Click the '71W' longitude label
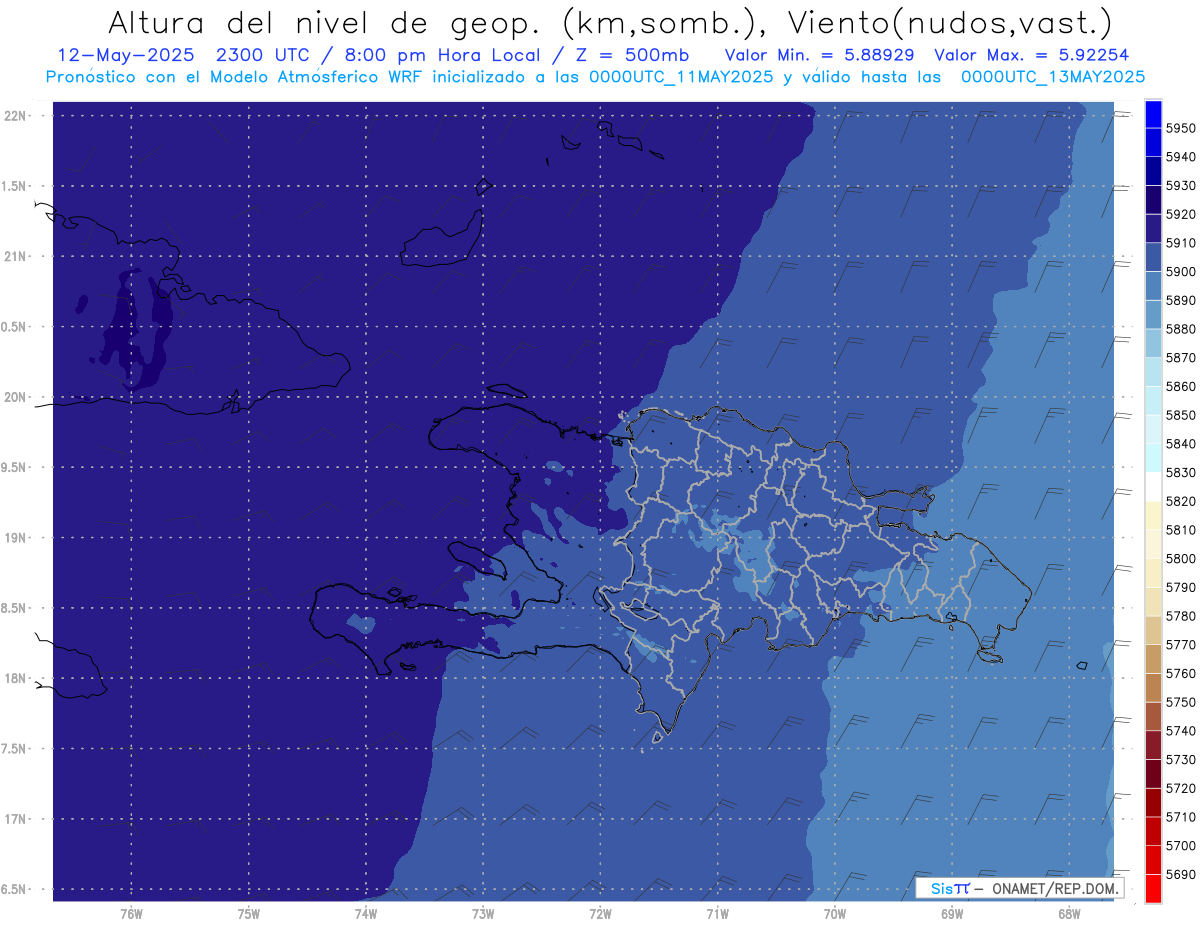Screen dimensions: 1200x927 click(x=717, y=913)
